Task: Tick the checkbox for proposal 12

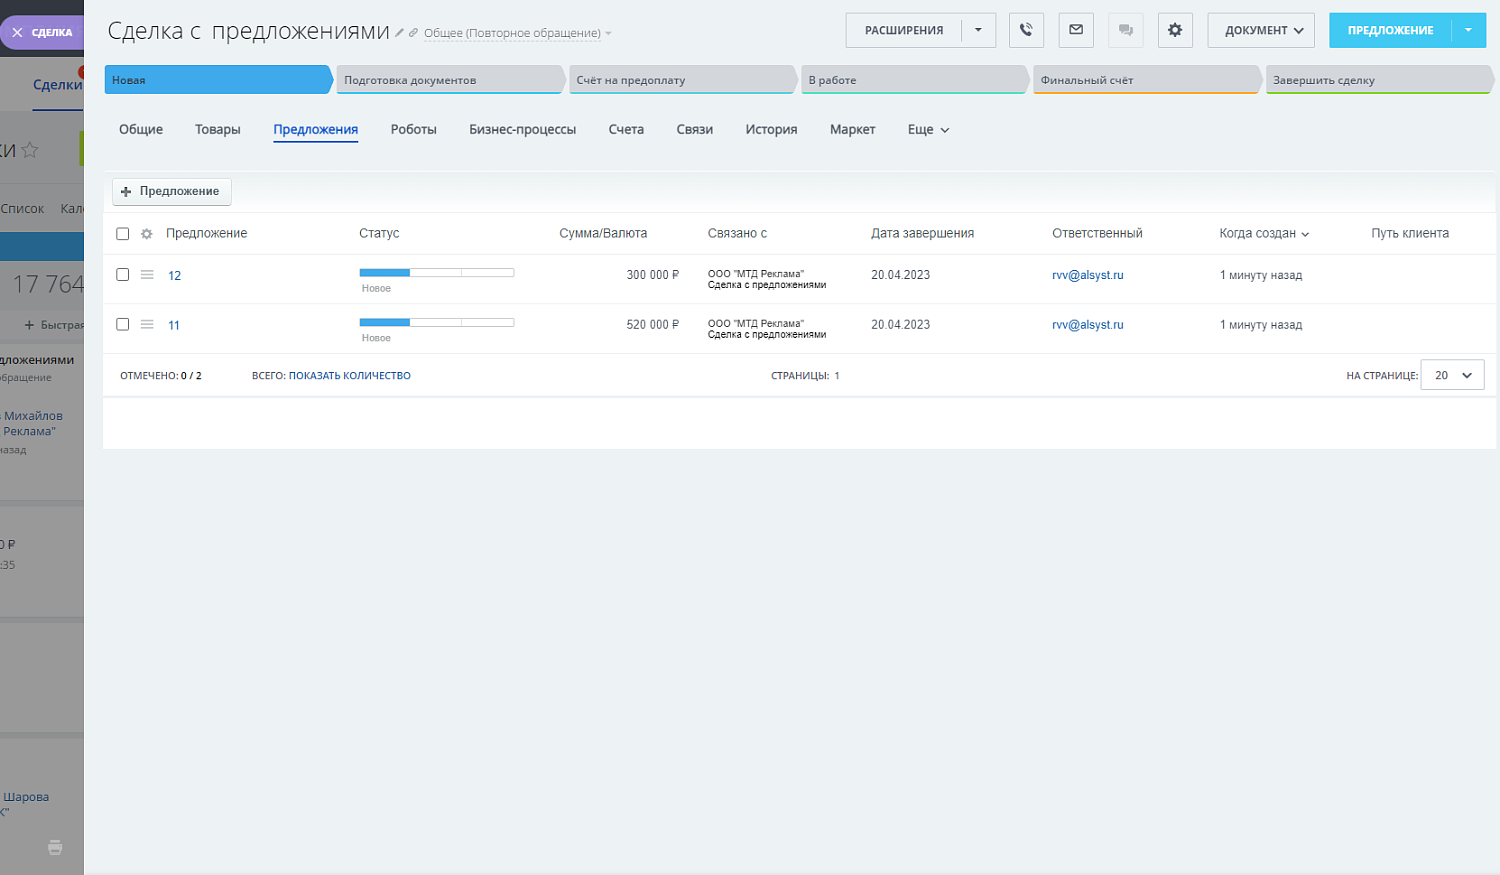Action: pos(123,275)
